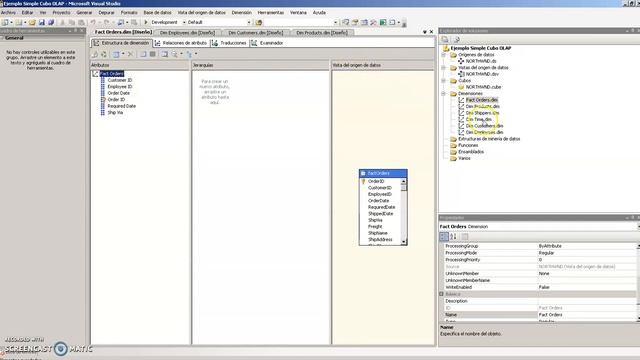The width and height of the screenshot is (640, 360).
Task: Select the Examinador tab
Action: click(267, 43)
